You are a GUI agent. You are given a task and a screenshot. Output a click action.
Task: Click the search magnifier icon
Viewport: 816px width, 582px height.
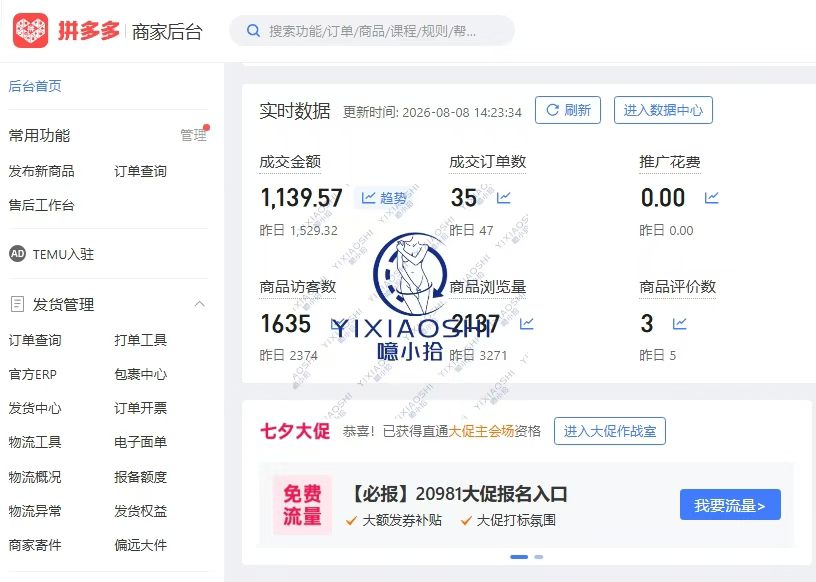pos(253,31)
